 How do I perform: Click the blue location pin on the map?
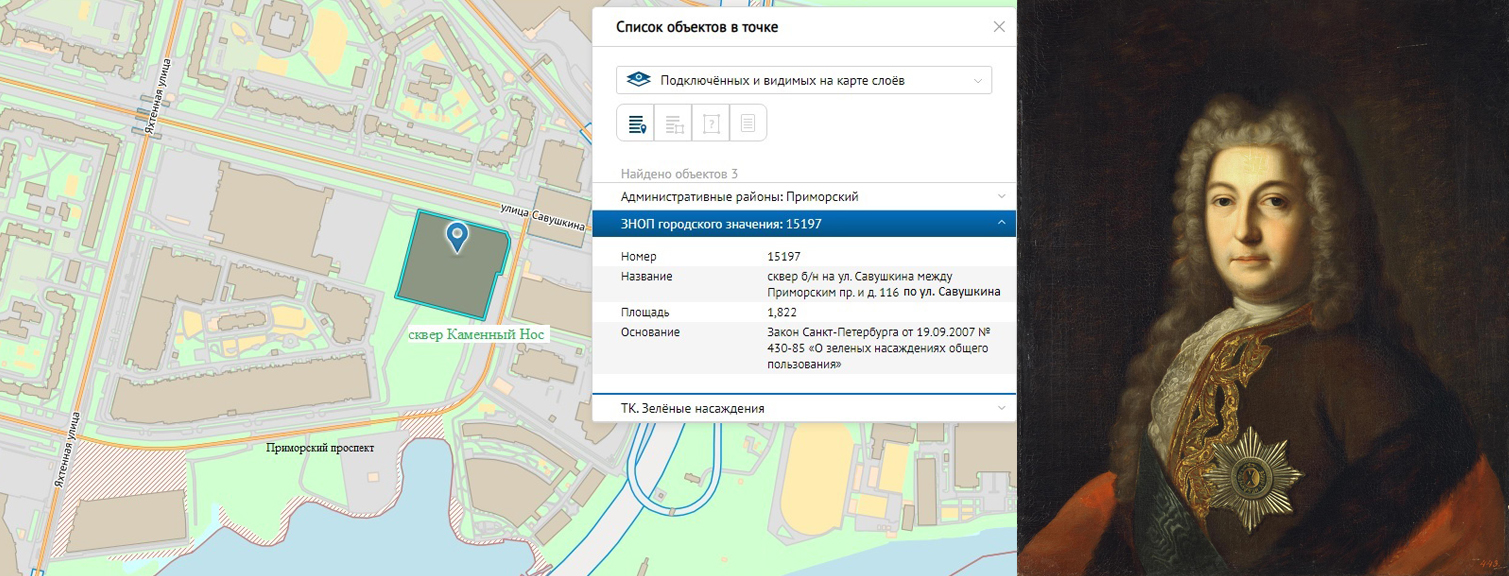coord(457,237)
